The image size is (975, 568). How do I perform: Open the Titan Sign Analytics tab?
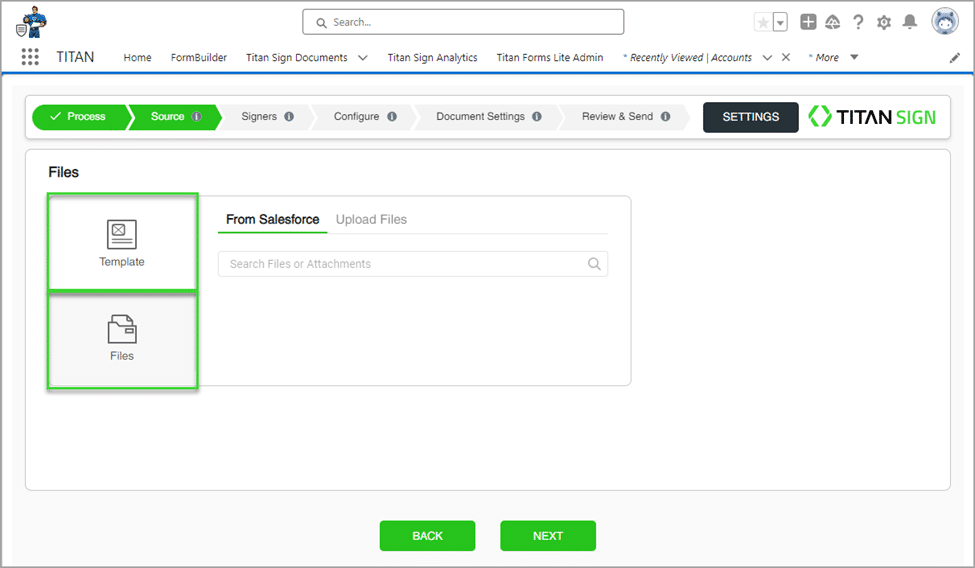point(432,58)
